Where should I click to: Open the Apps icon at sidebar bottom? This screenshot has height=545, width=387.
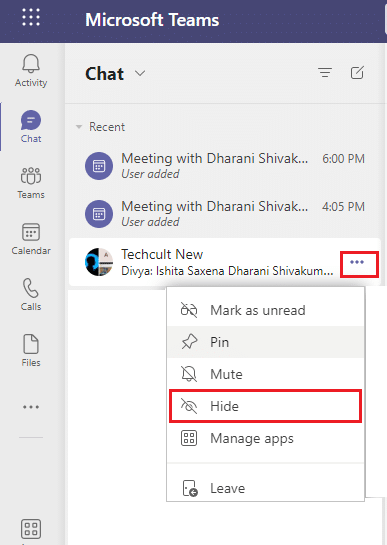coord(31,529)
